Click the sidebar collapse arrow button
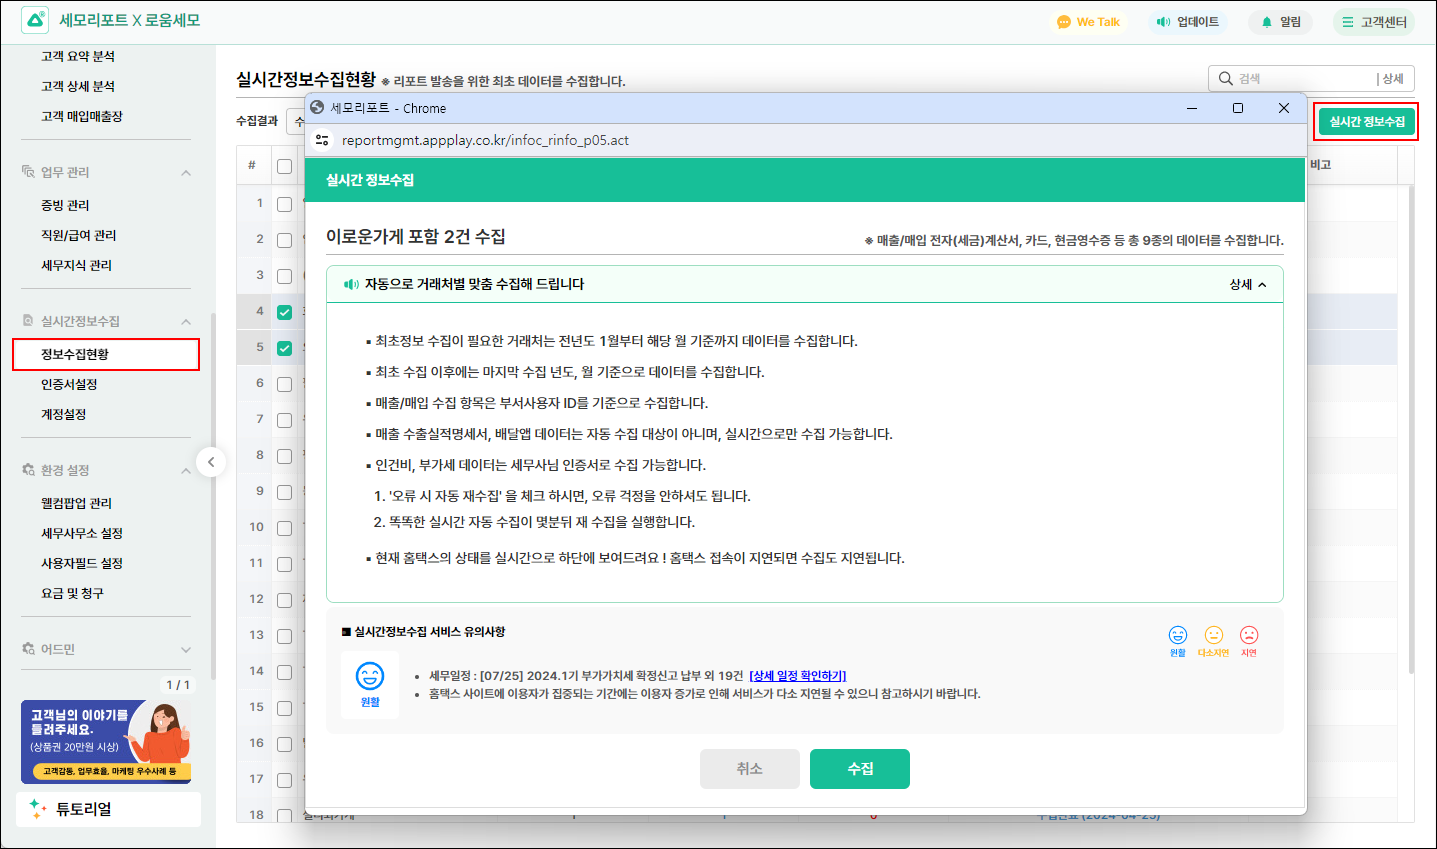1437x849 pixels. click(x=211, y=462)
